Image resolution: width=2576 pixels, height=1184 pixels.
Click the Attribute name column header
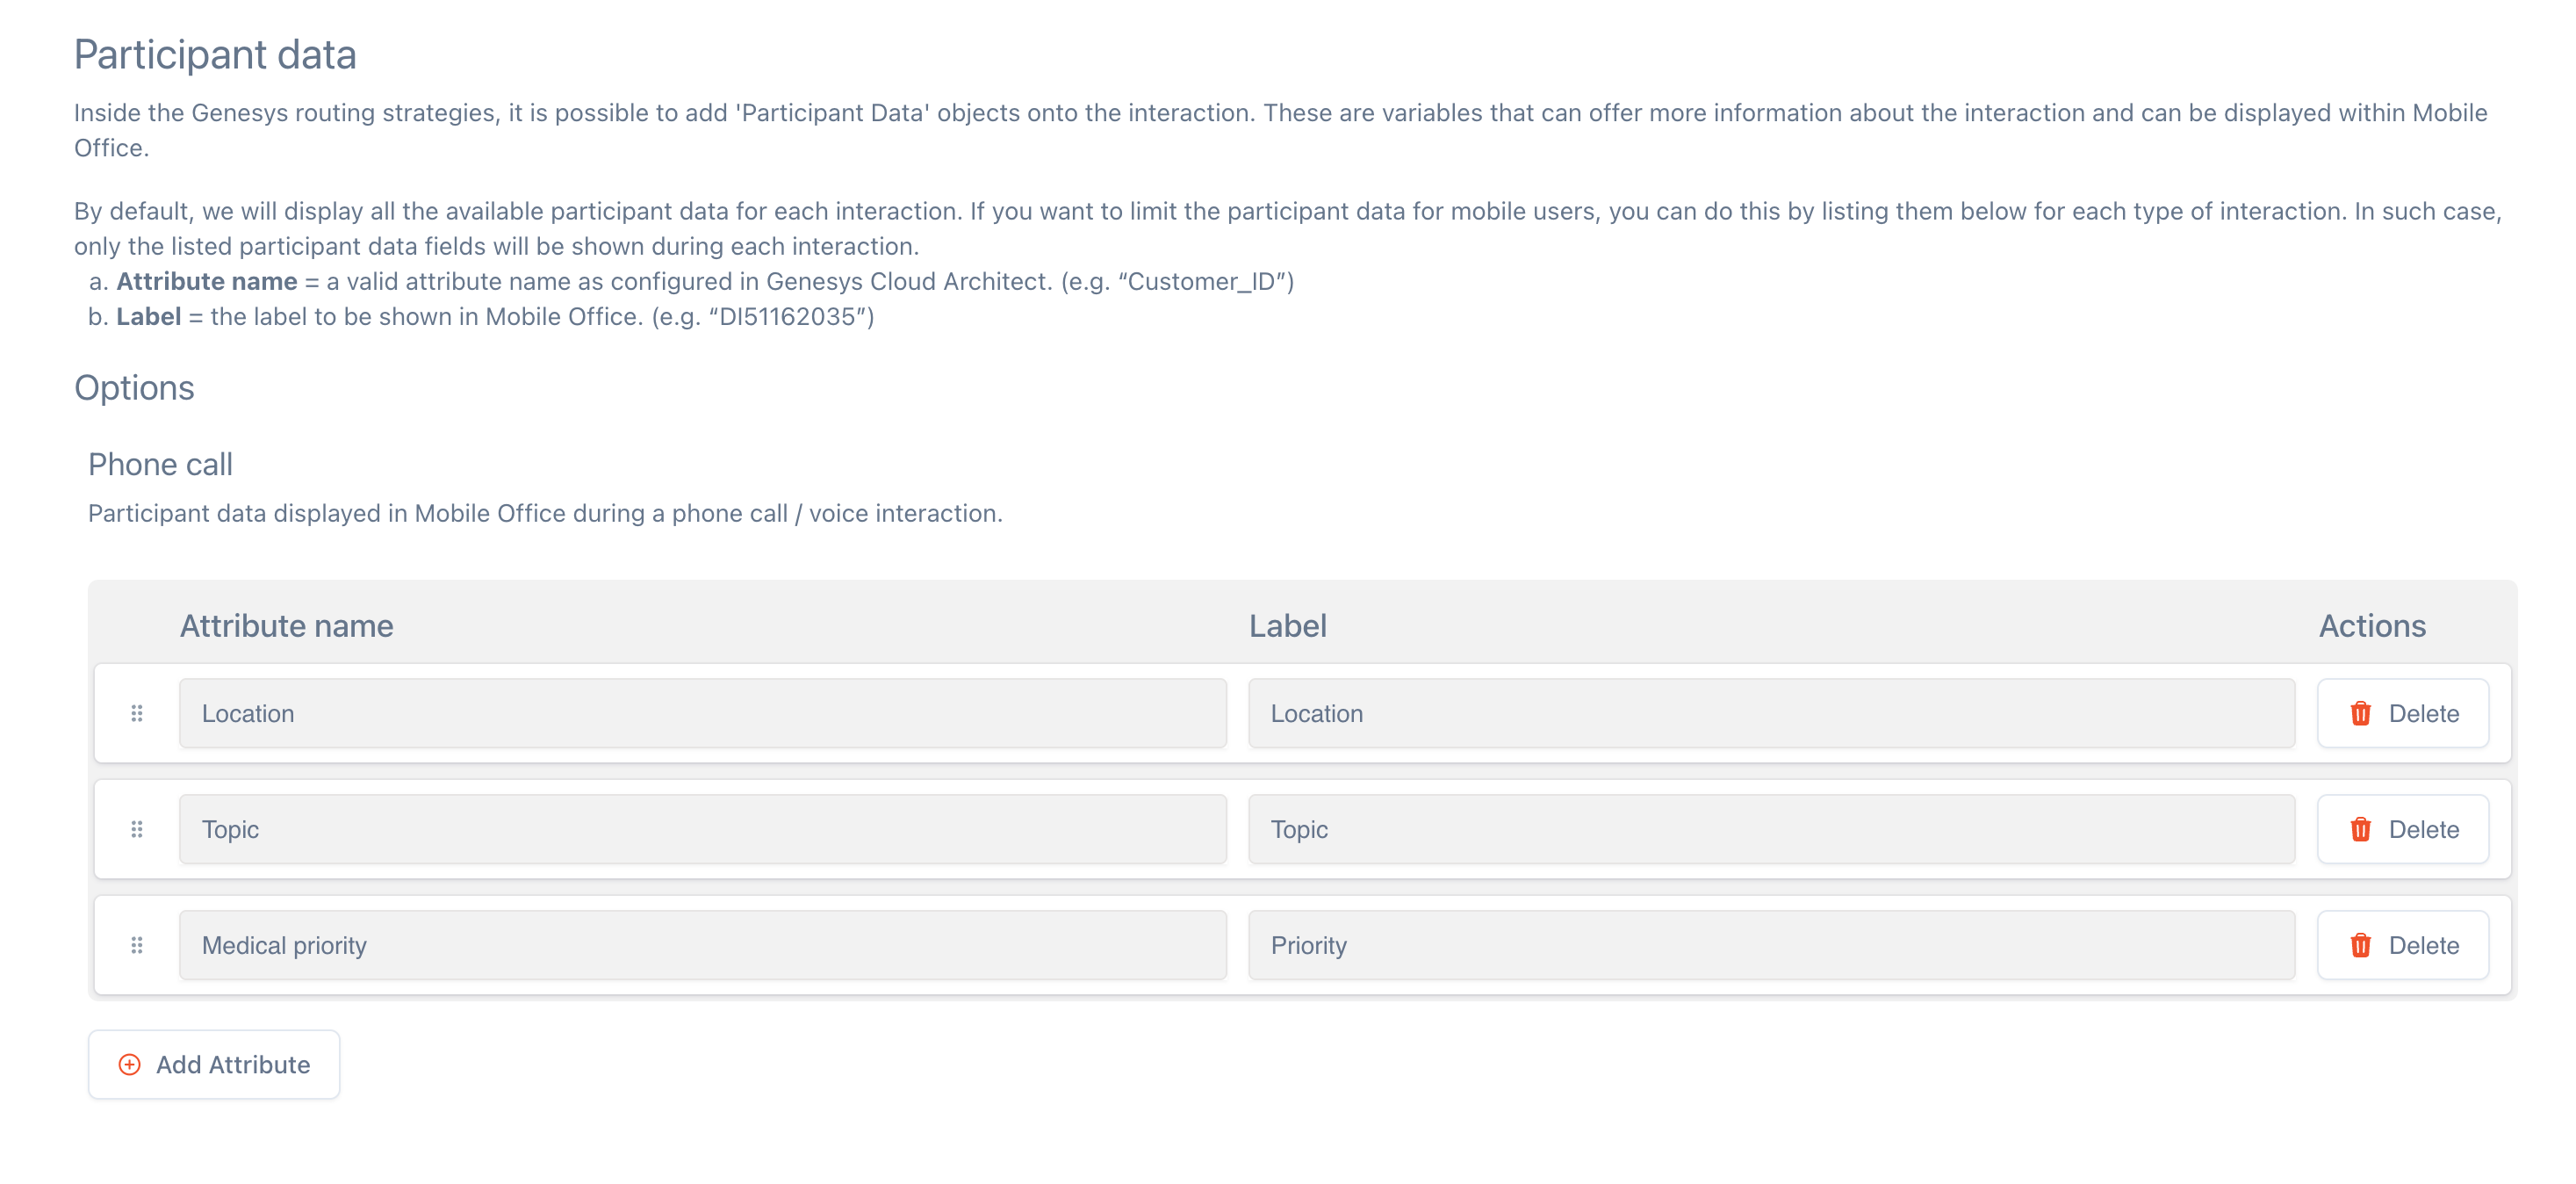(286, 626)
